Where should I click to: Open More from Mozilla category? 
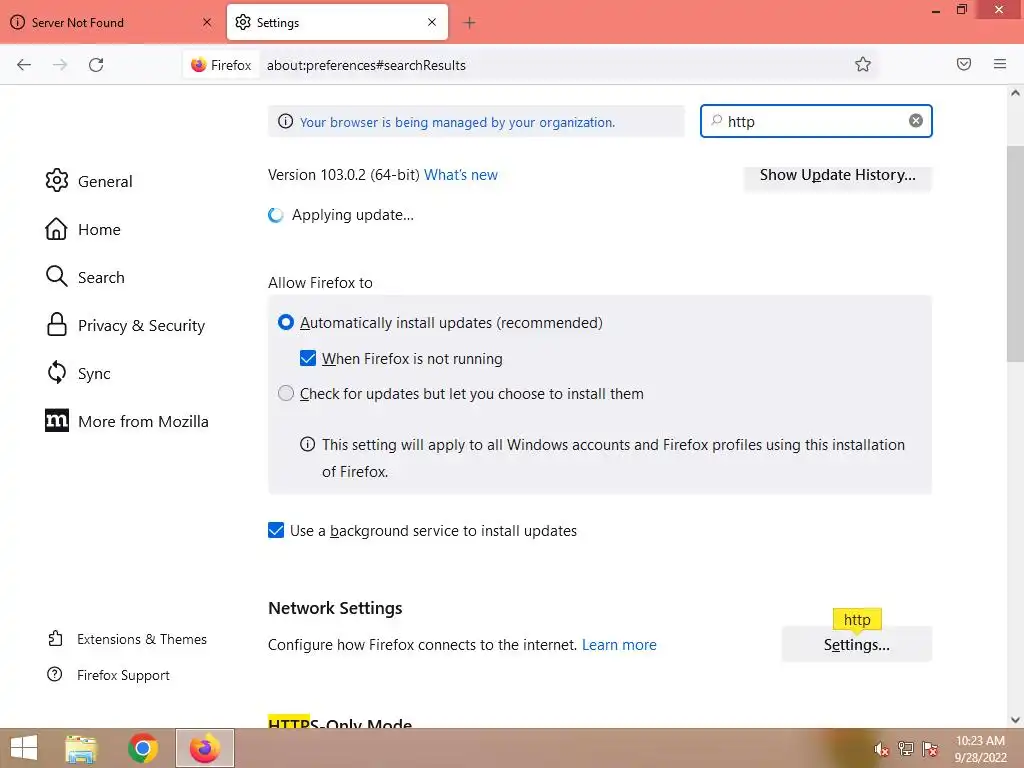[127, 421]
